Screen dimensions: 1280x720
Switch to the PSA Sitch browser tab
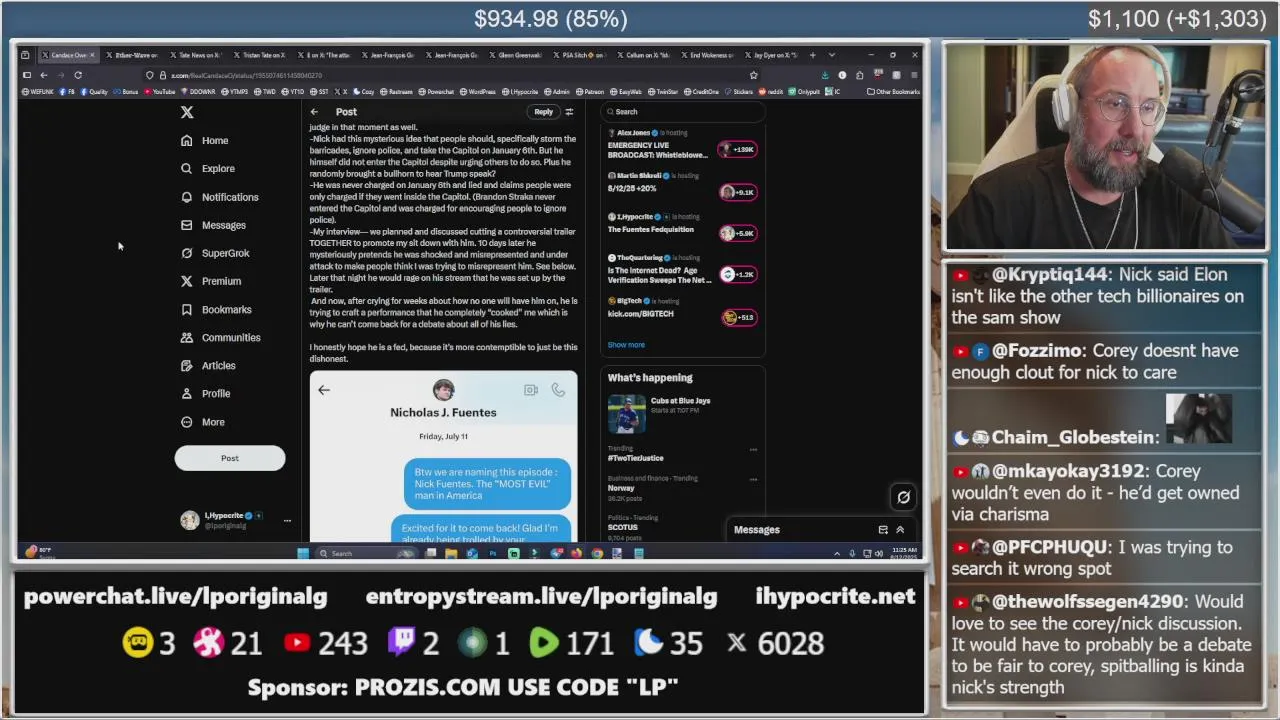(581, 55)
